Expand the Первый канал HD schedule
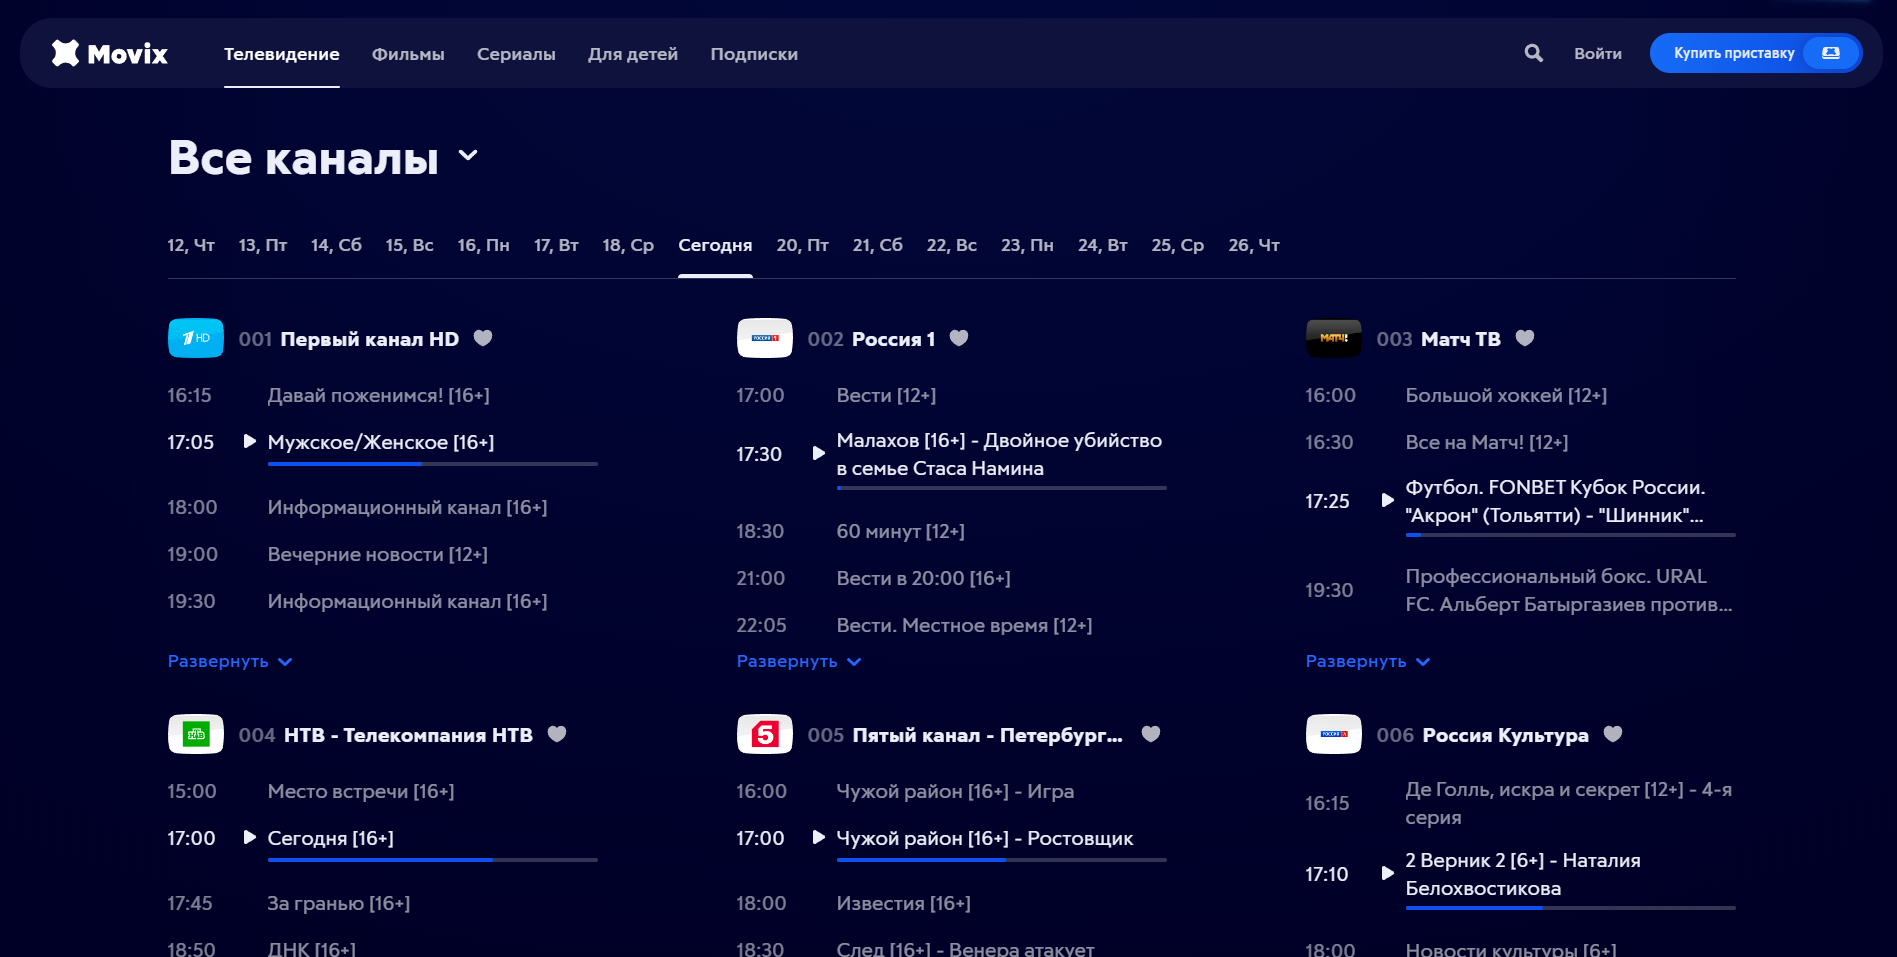Screen dimensions: 1897x957 [230, 661]
